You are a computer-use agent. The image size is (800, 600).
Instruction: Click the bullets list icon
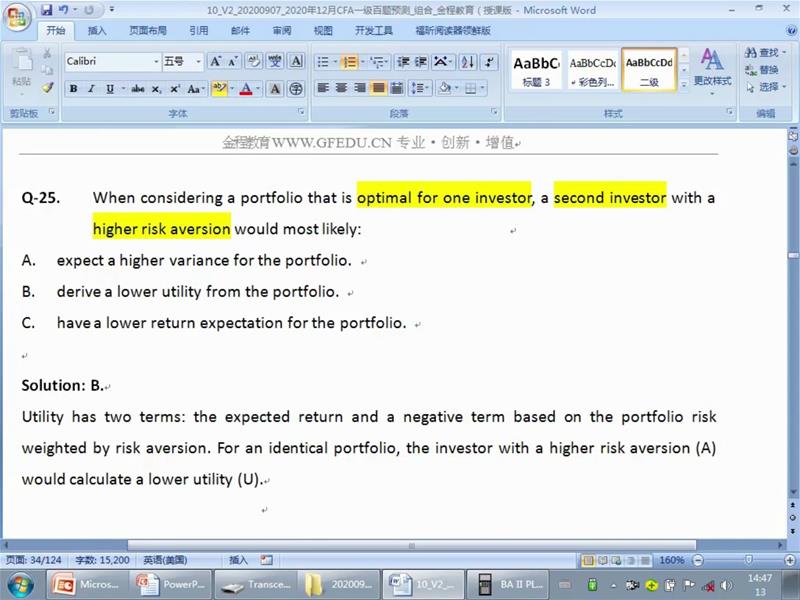tap(323, 62)
